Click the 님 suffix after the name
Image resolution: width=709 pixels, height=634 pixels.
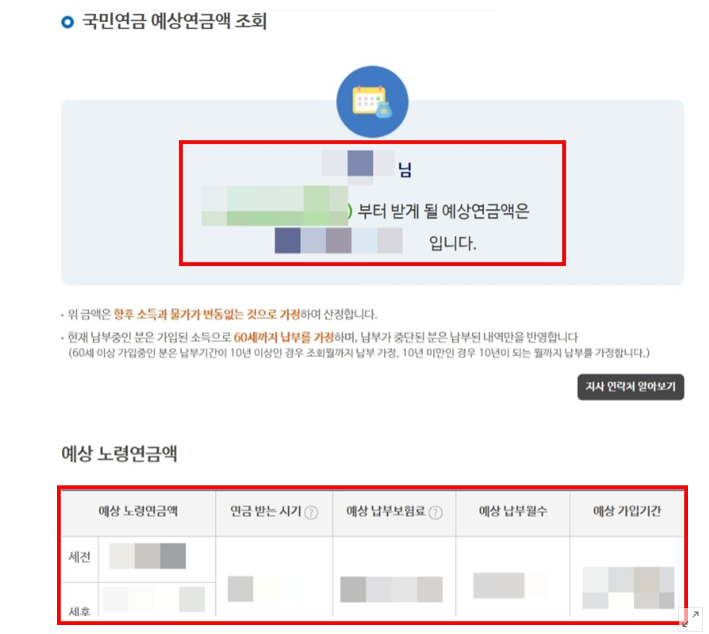click(x=405, y=170)
